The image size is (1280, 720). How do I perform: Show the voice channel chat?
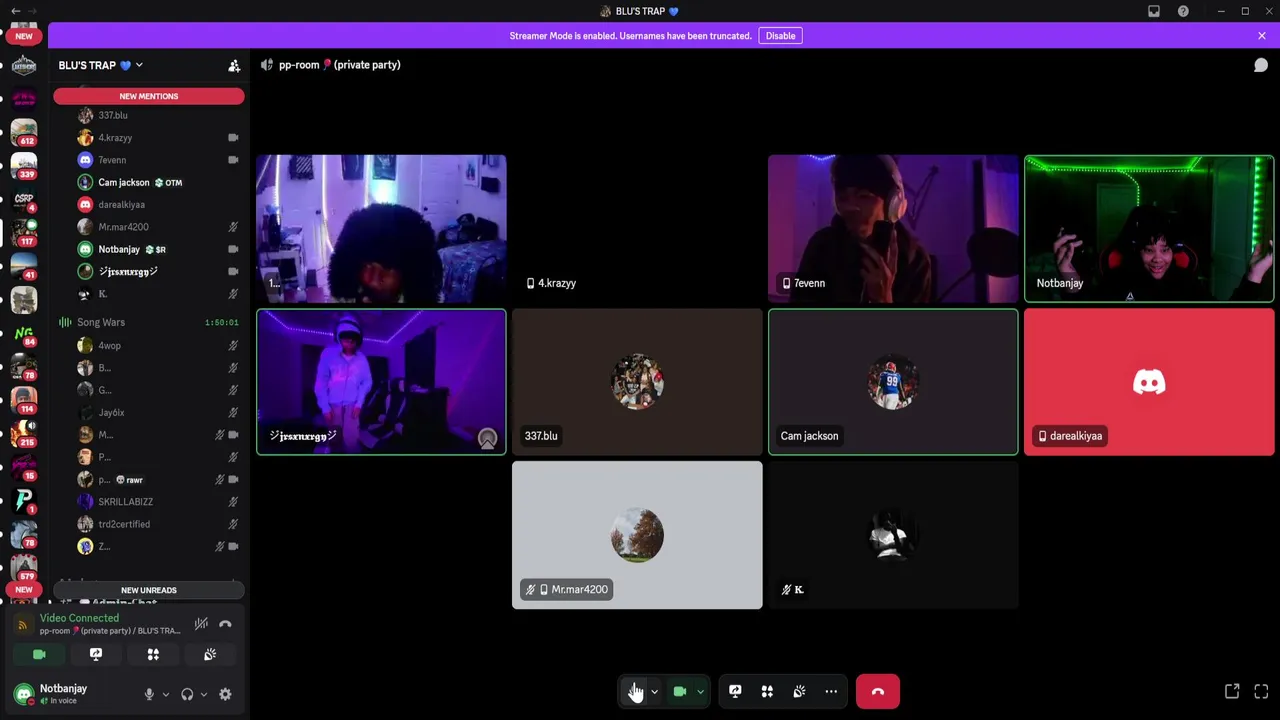pos(1261,65)
